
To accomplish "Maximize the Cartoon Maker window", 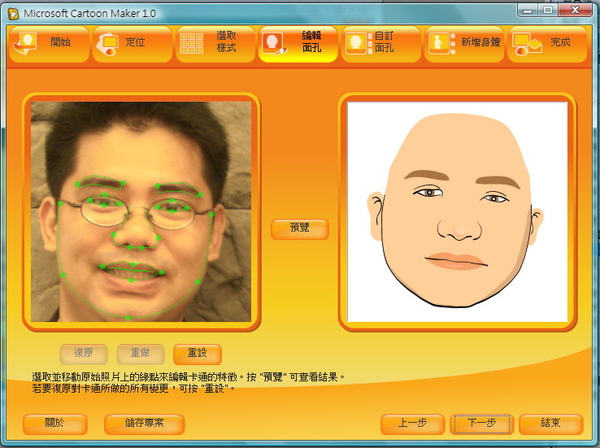I will coord(548,10).
